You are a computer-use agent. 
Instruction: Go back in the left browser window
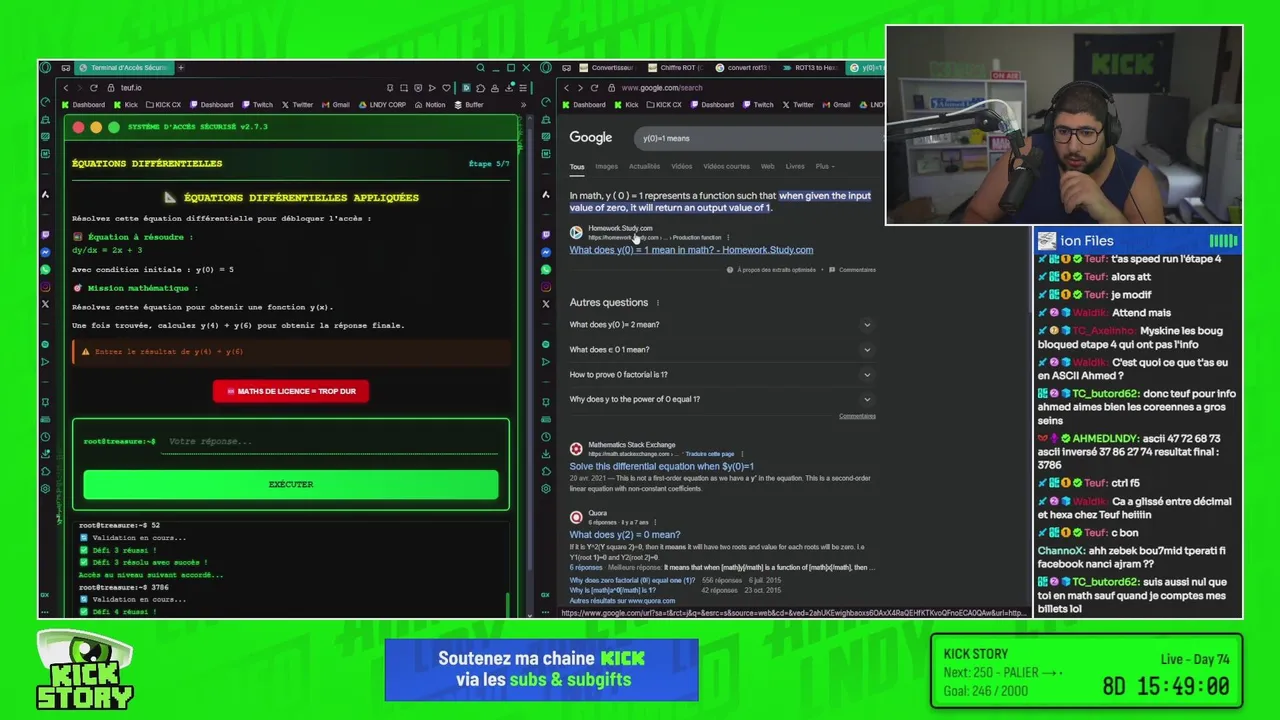pyautogui.click(x=66, y=88)
